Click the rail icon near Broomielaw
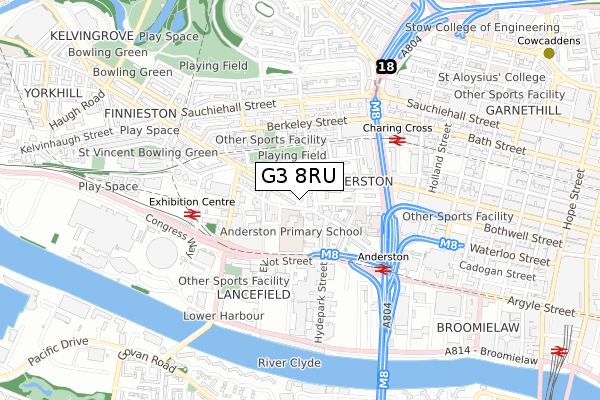 (559, 351)
